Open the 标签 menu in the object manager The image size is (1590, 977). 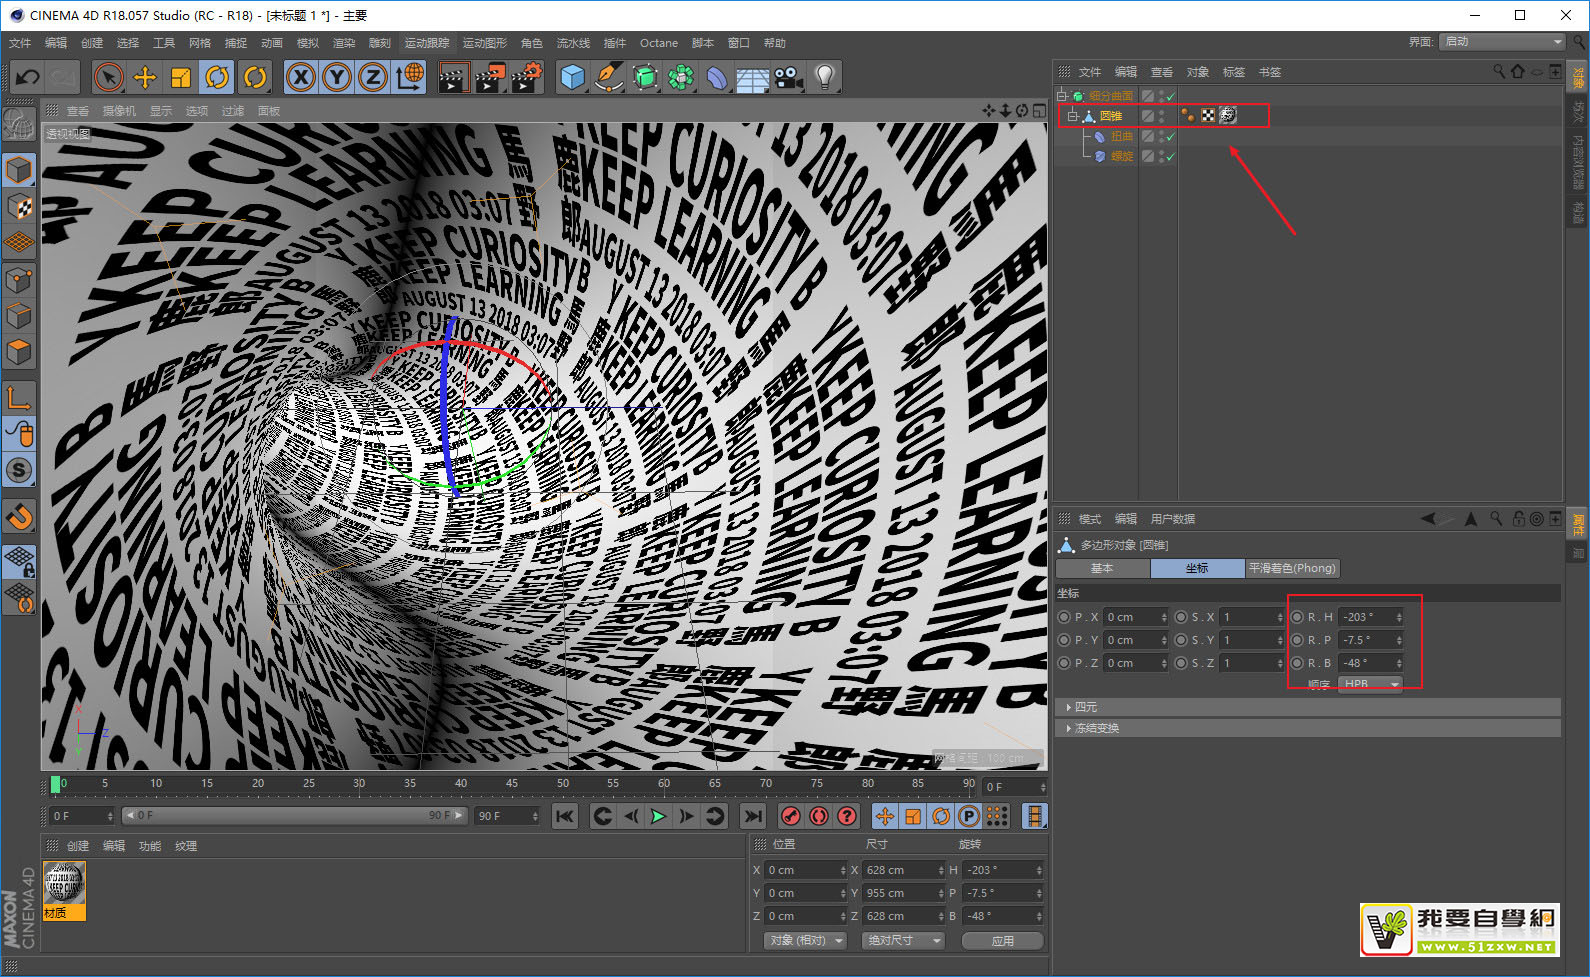1234,72
